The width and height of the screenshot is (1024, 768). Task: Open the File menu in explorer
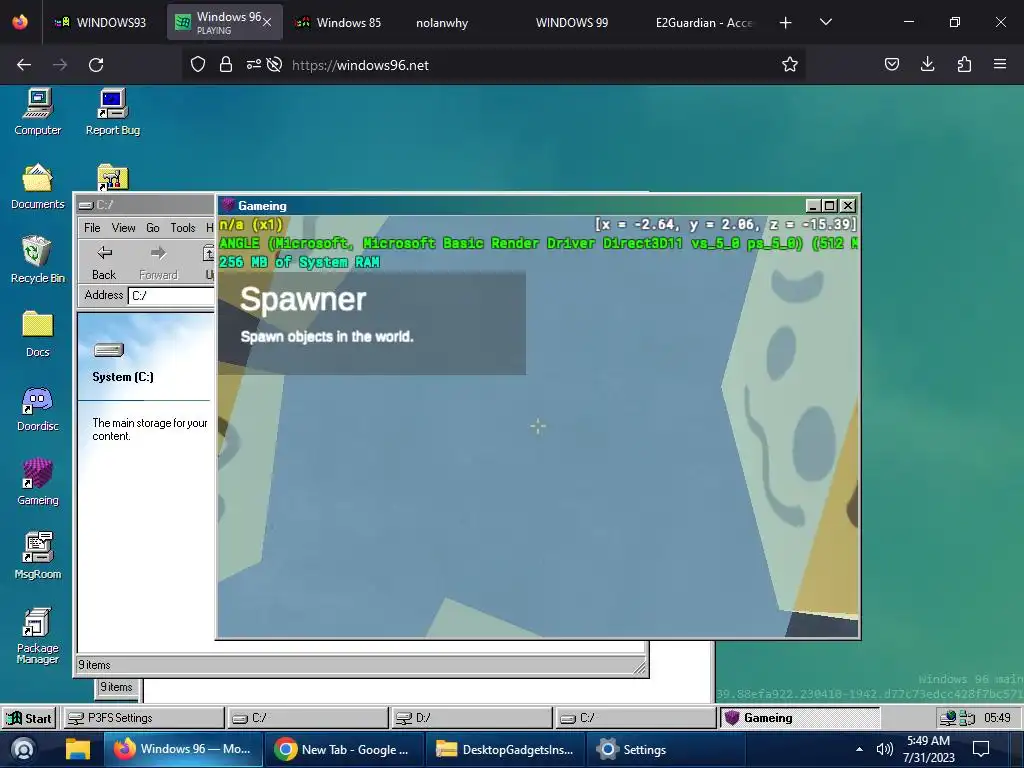point(92,228)
